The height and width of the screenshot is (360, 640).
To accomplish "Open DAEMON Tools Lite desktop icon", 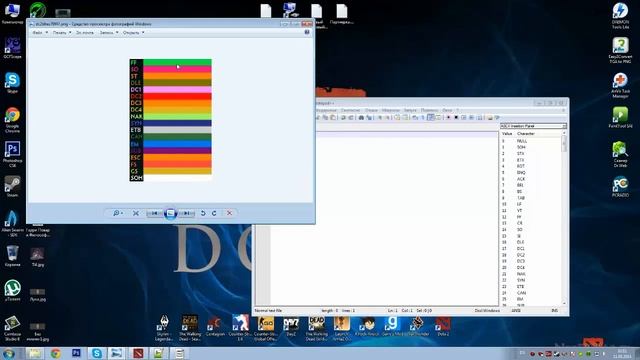I will (620, 16).
